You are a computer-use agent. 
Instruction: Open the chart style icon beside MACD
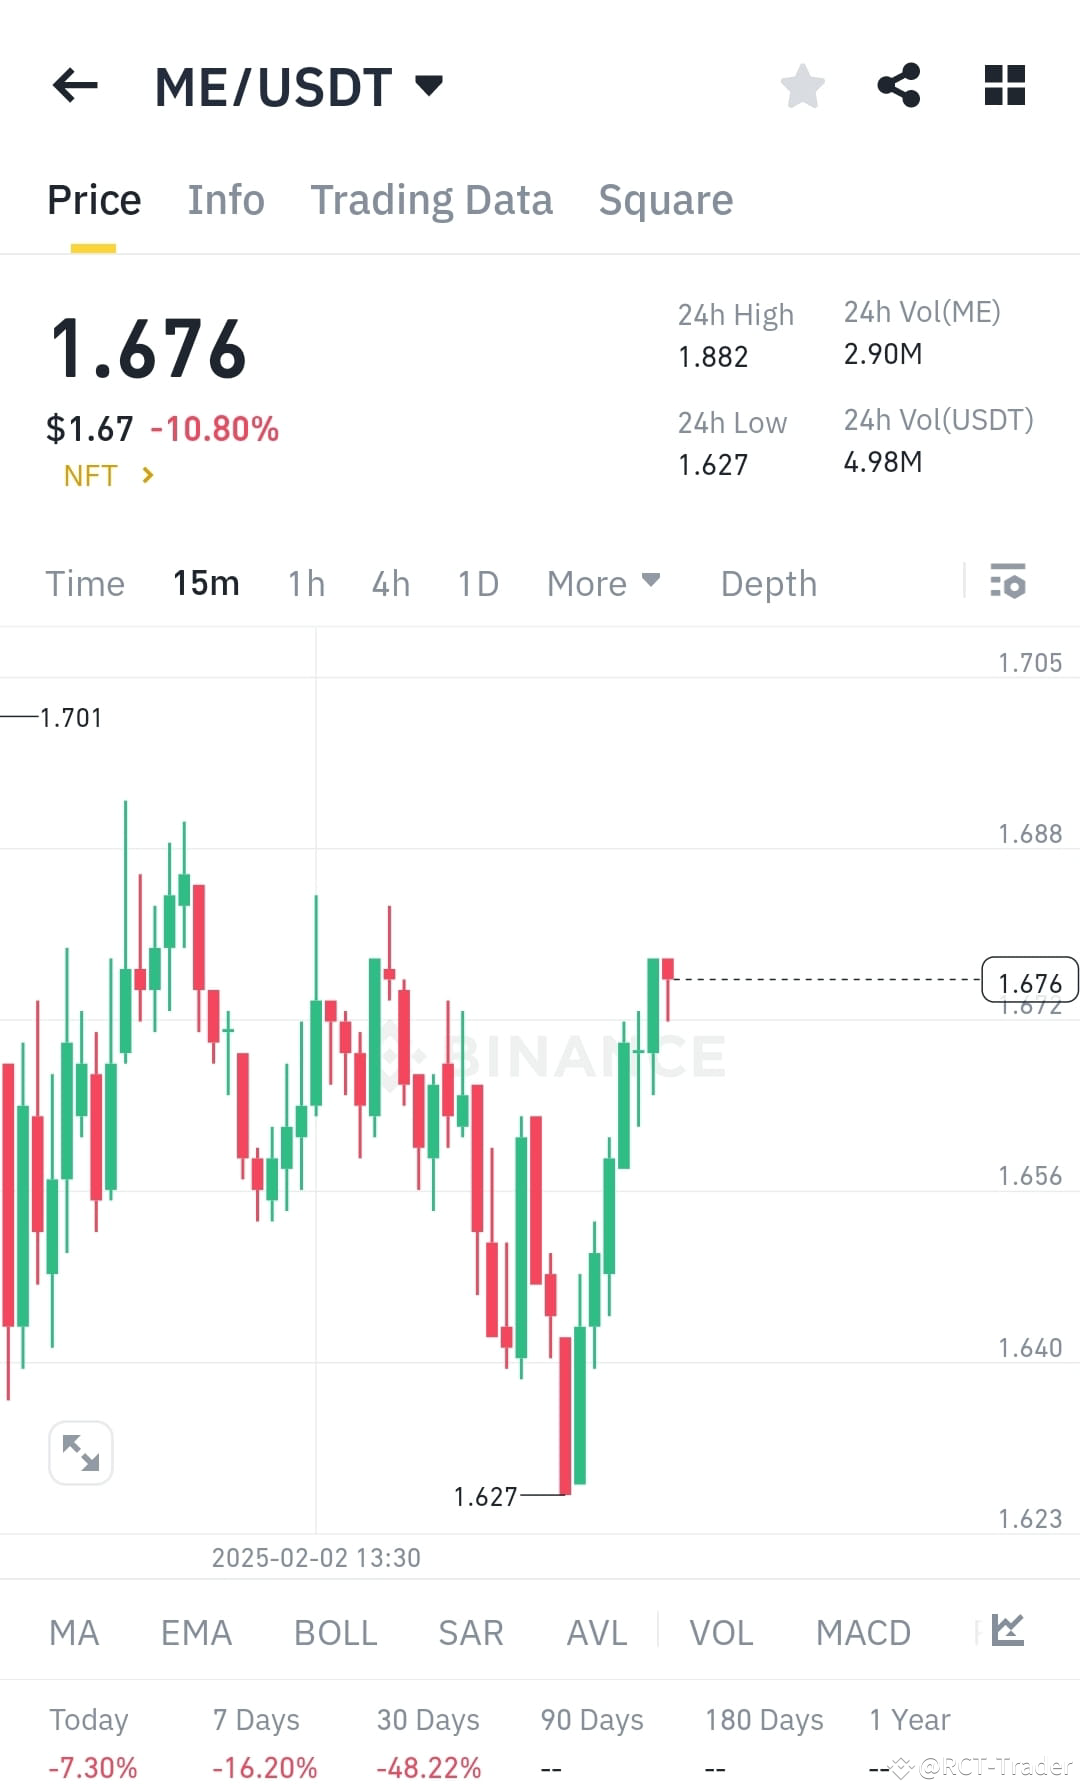coord(1008,1630)
